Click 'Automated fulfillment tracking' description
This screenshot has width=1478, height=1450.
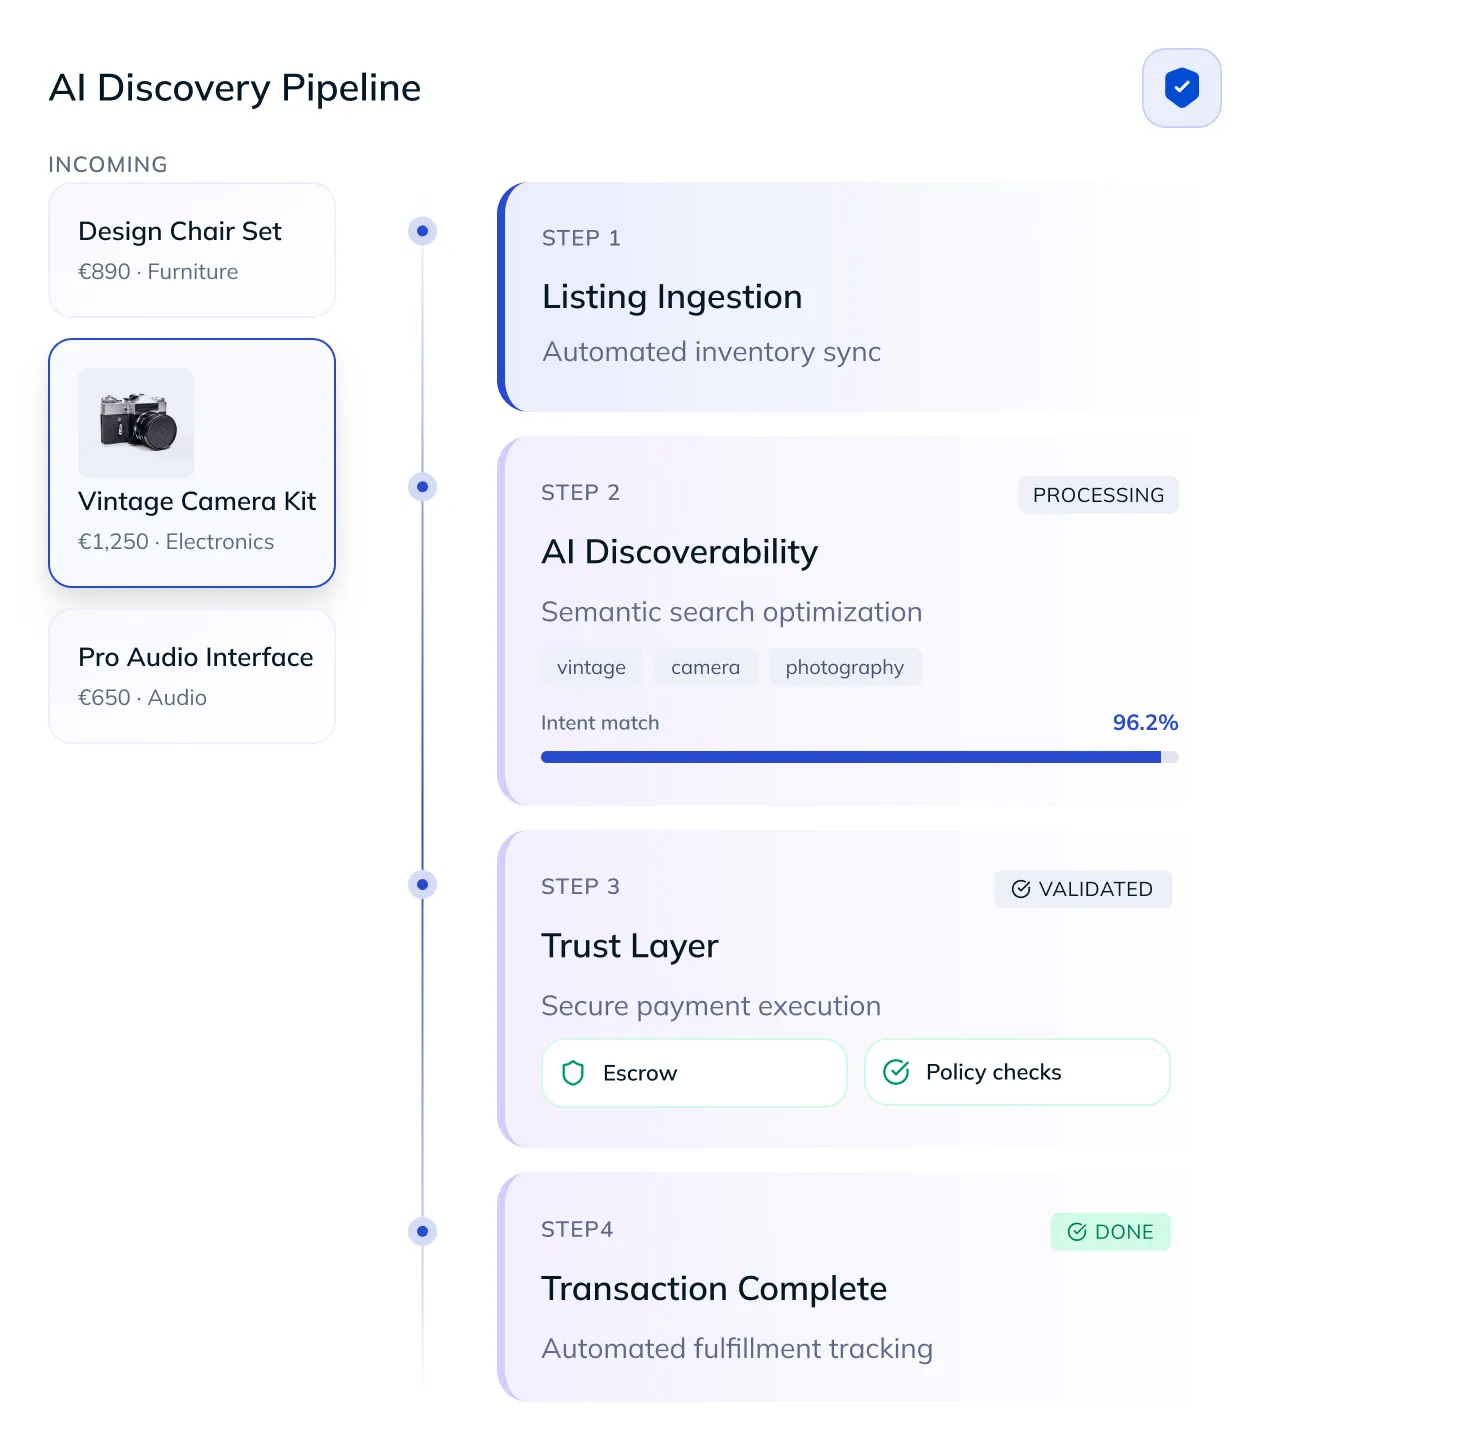pyautogui.click(x=737, y=1349)
